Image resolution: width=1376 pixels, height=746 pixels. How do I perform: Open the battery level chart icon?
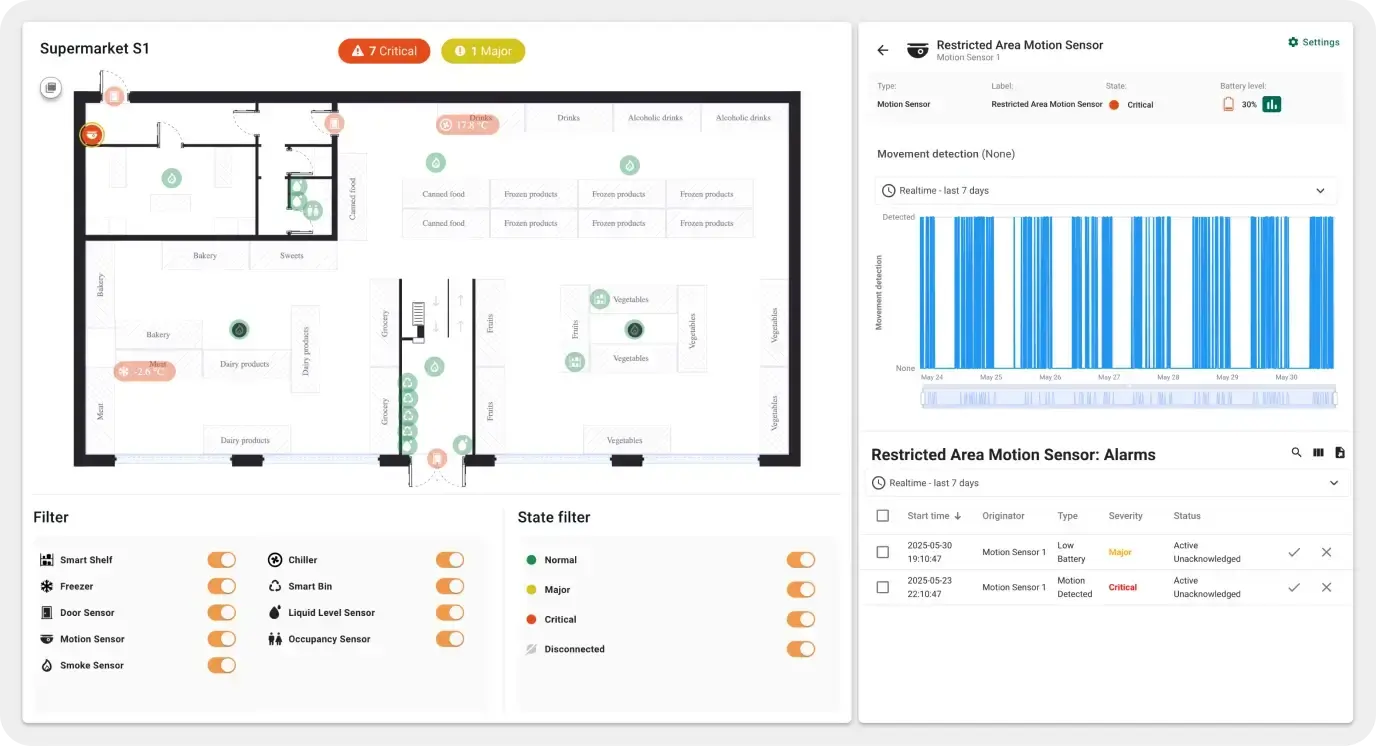[x=1271, y=104]
